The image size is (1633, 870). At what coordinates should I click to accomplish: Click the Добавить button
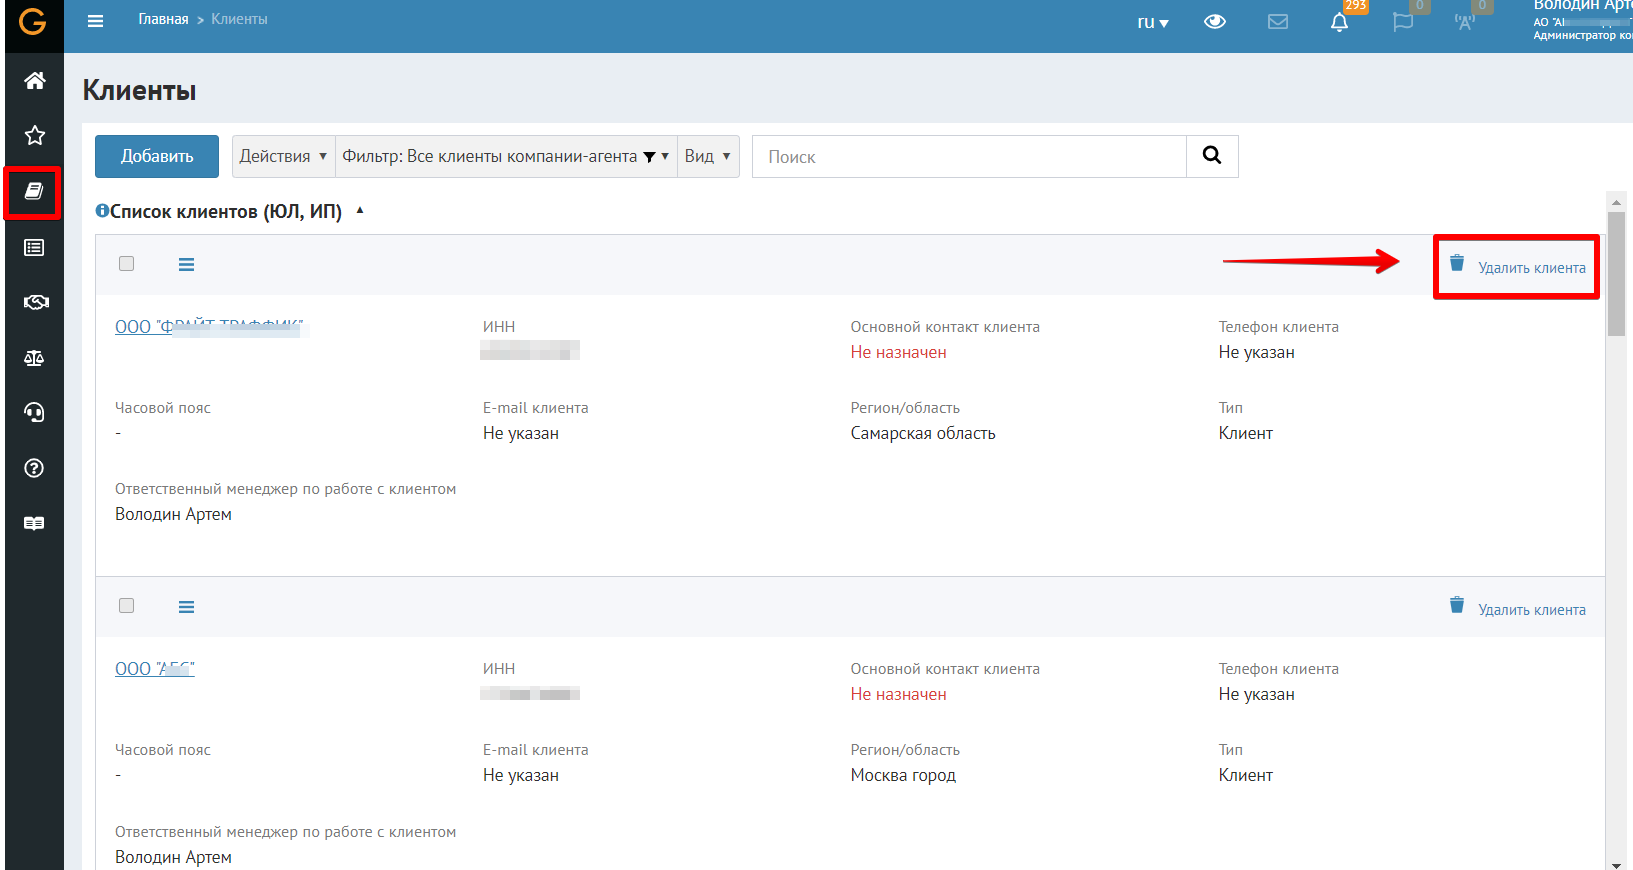click(157, 156)
